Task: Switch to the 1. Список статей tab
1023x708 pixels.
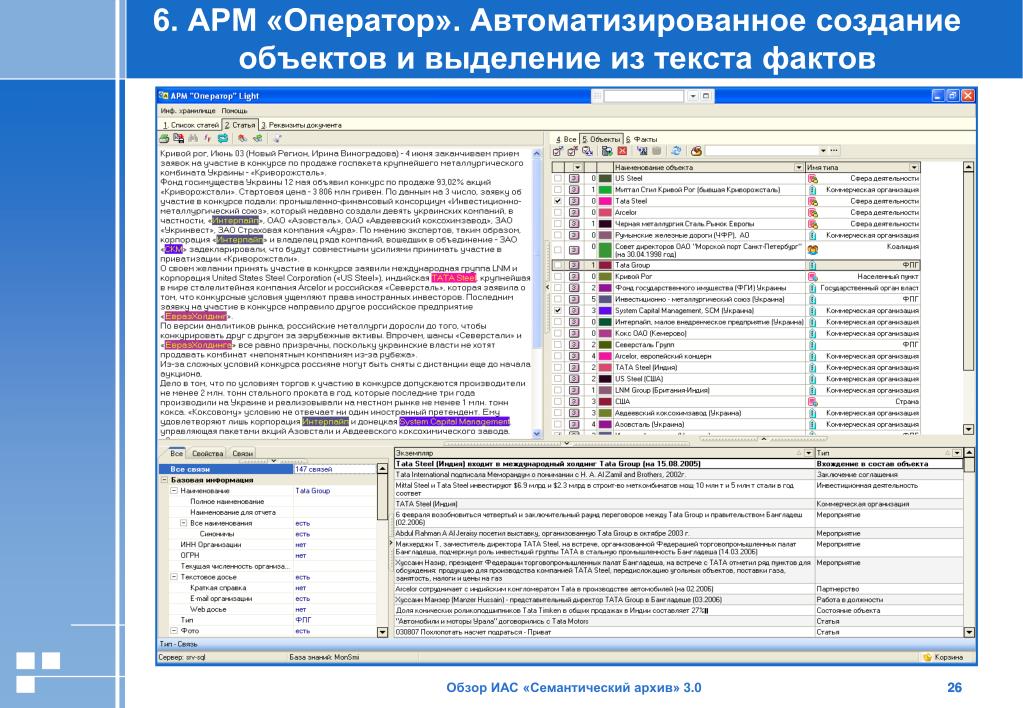Action: point(191,125)
